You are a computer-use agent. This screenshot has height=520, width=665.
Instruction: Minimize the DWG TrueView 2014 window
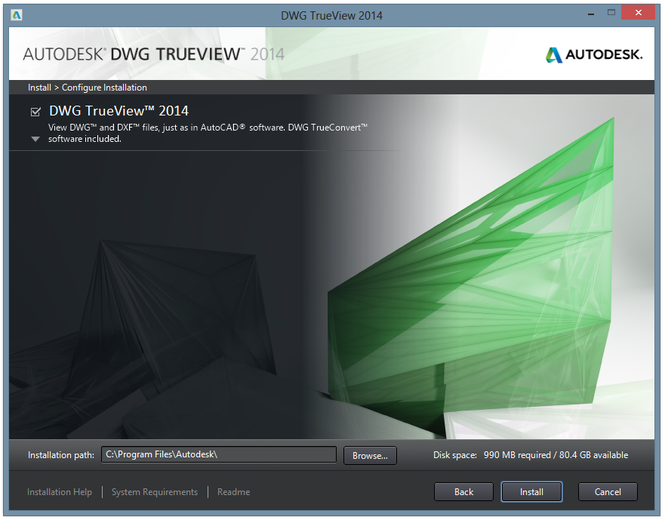pyautogui.click(x=591, y=14)
